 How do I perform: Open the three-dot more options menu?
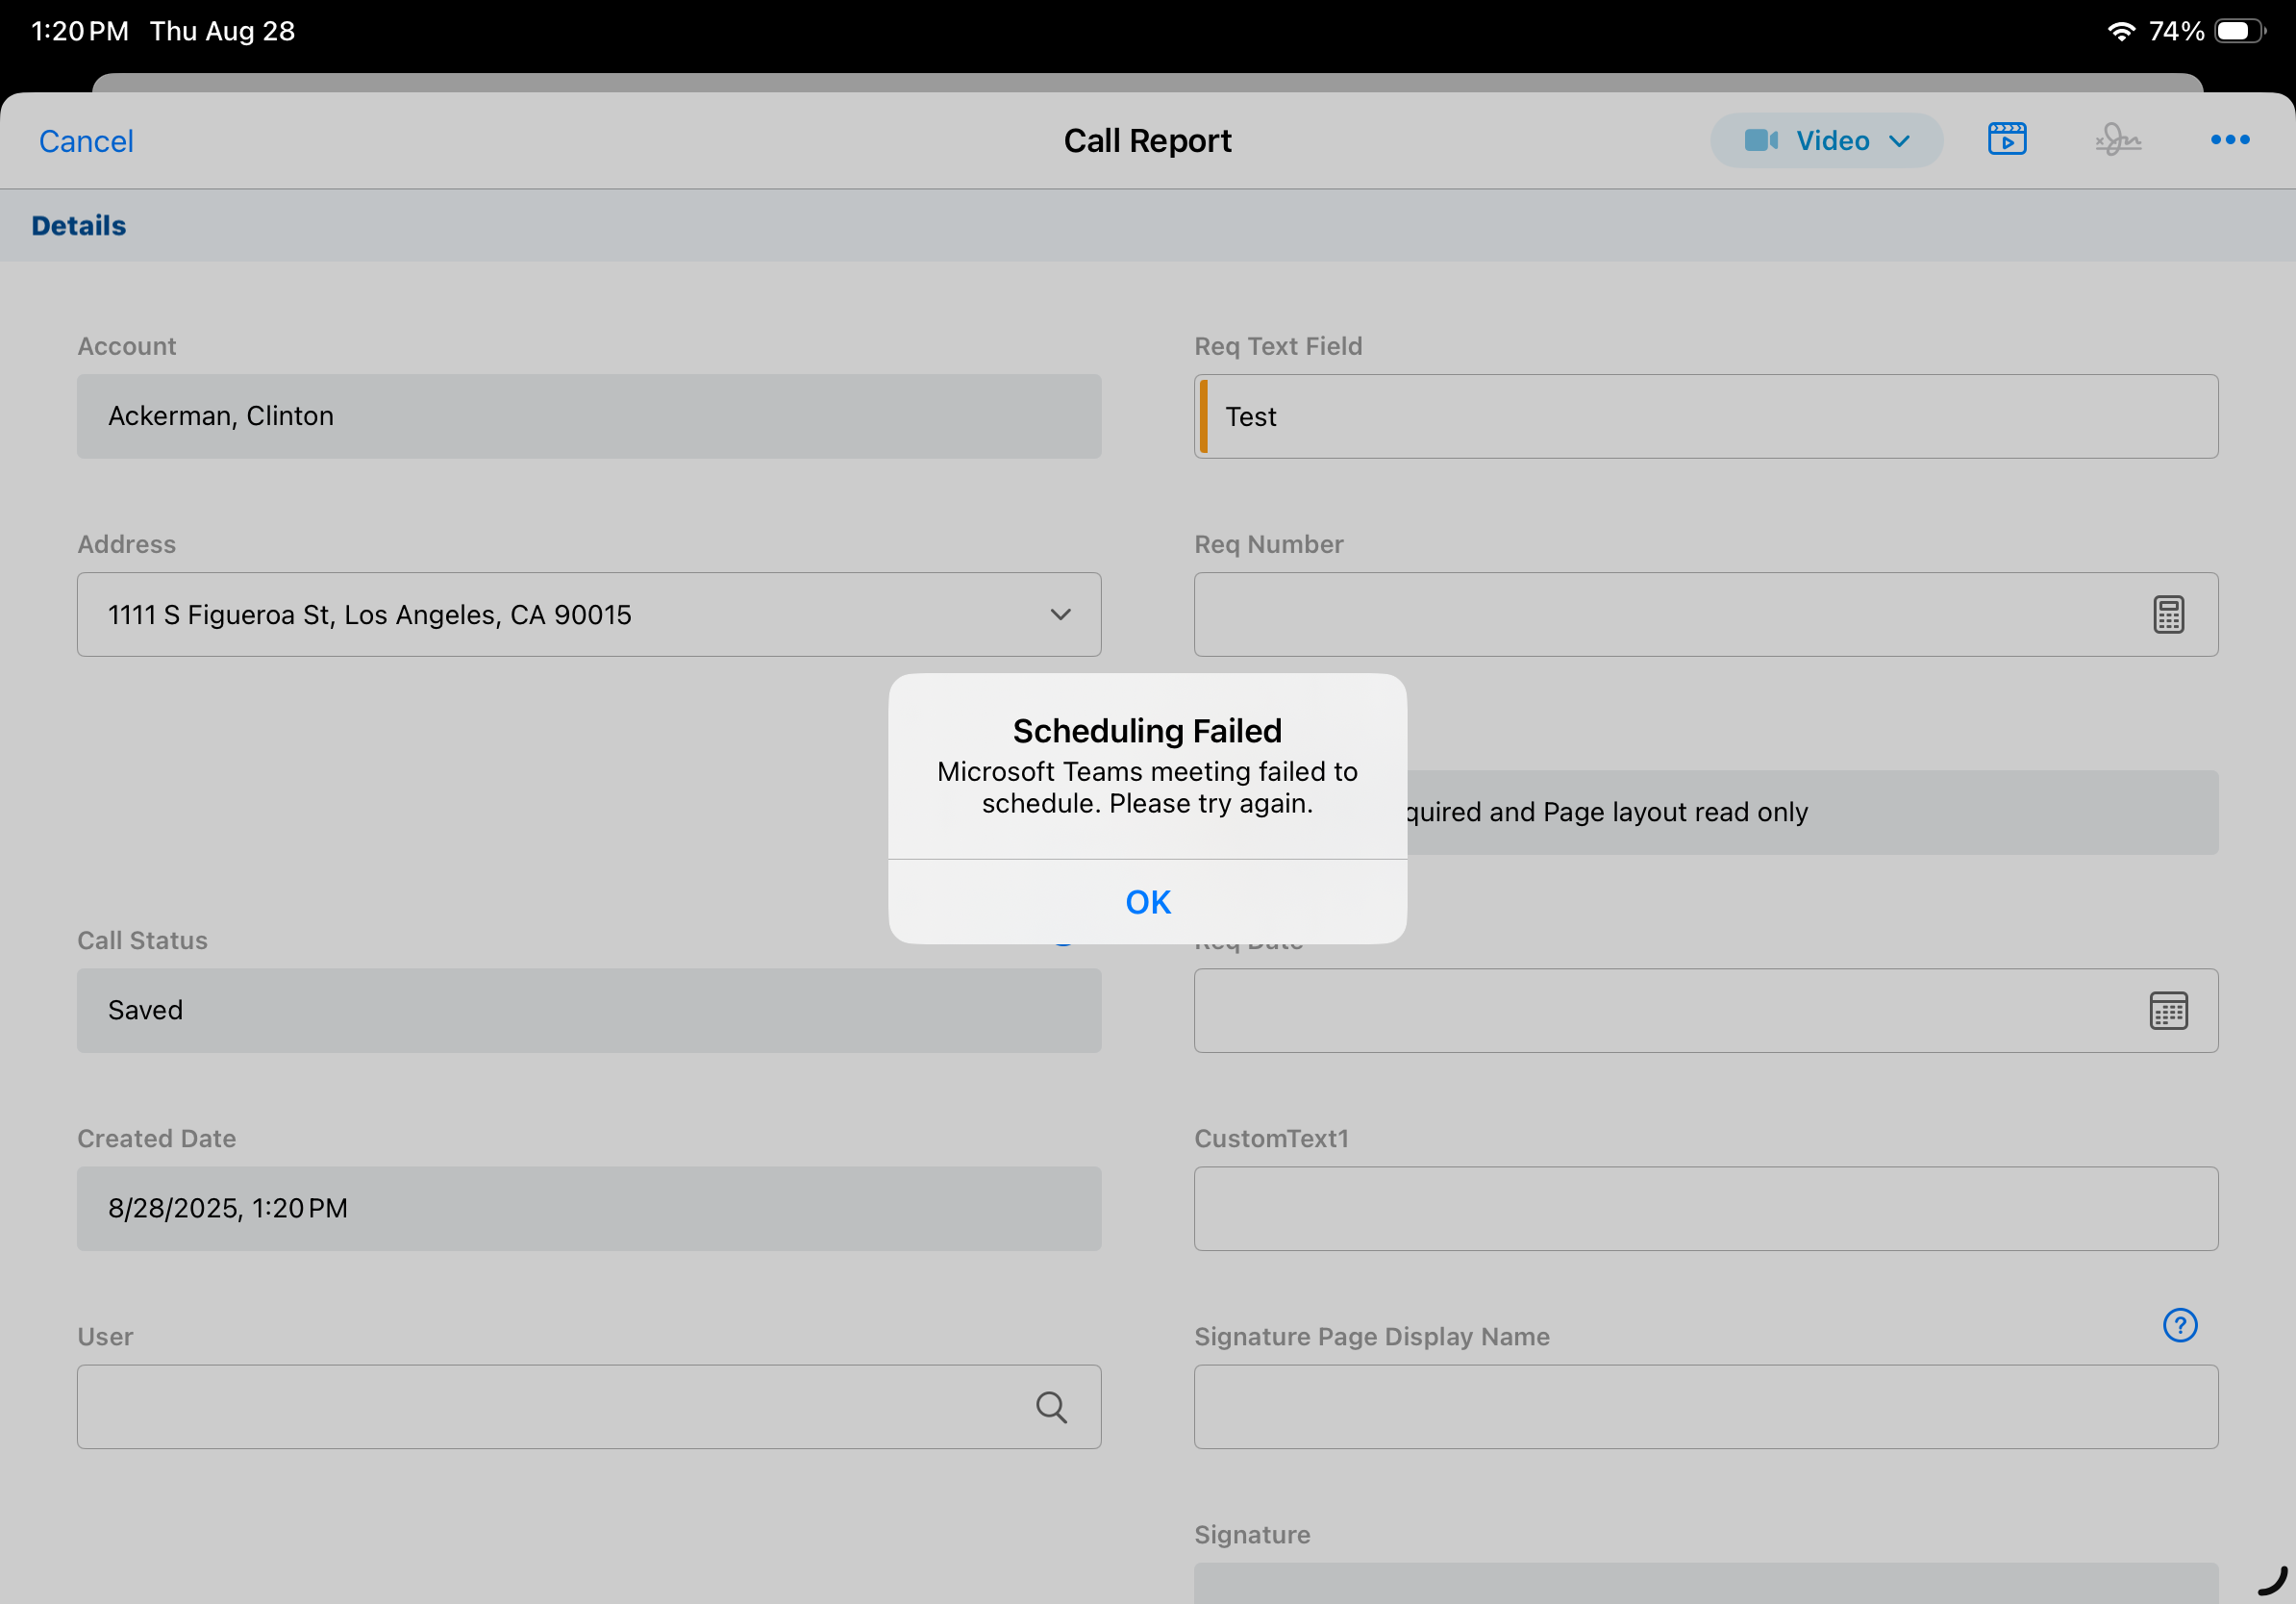tap(2229, 140)
